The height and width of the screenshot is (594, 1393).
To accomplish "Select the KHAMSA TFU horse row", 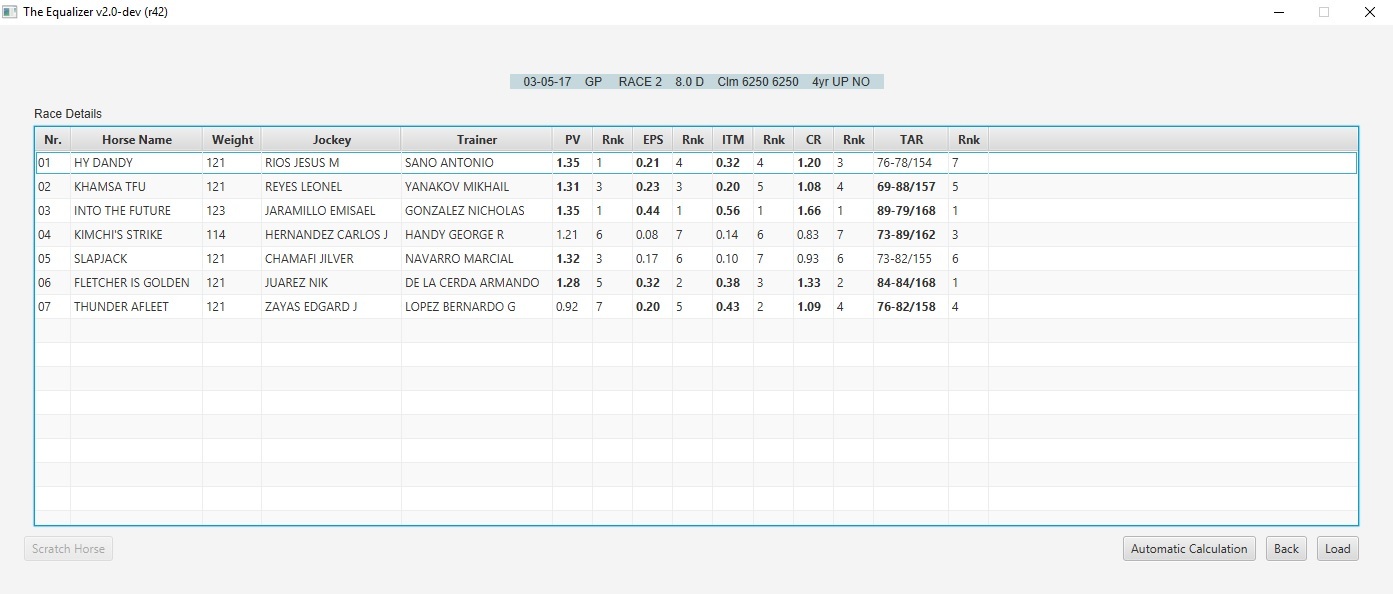I will (x=696, y=186).
